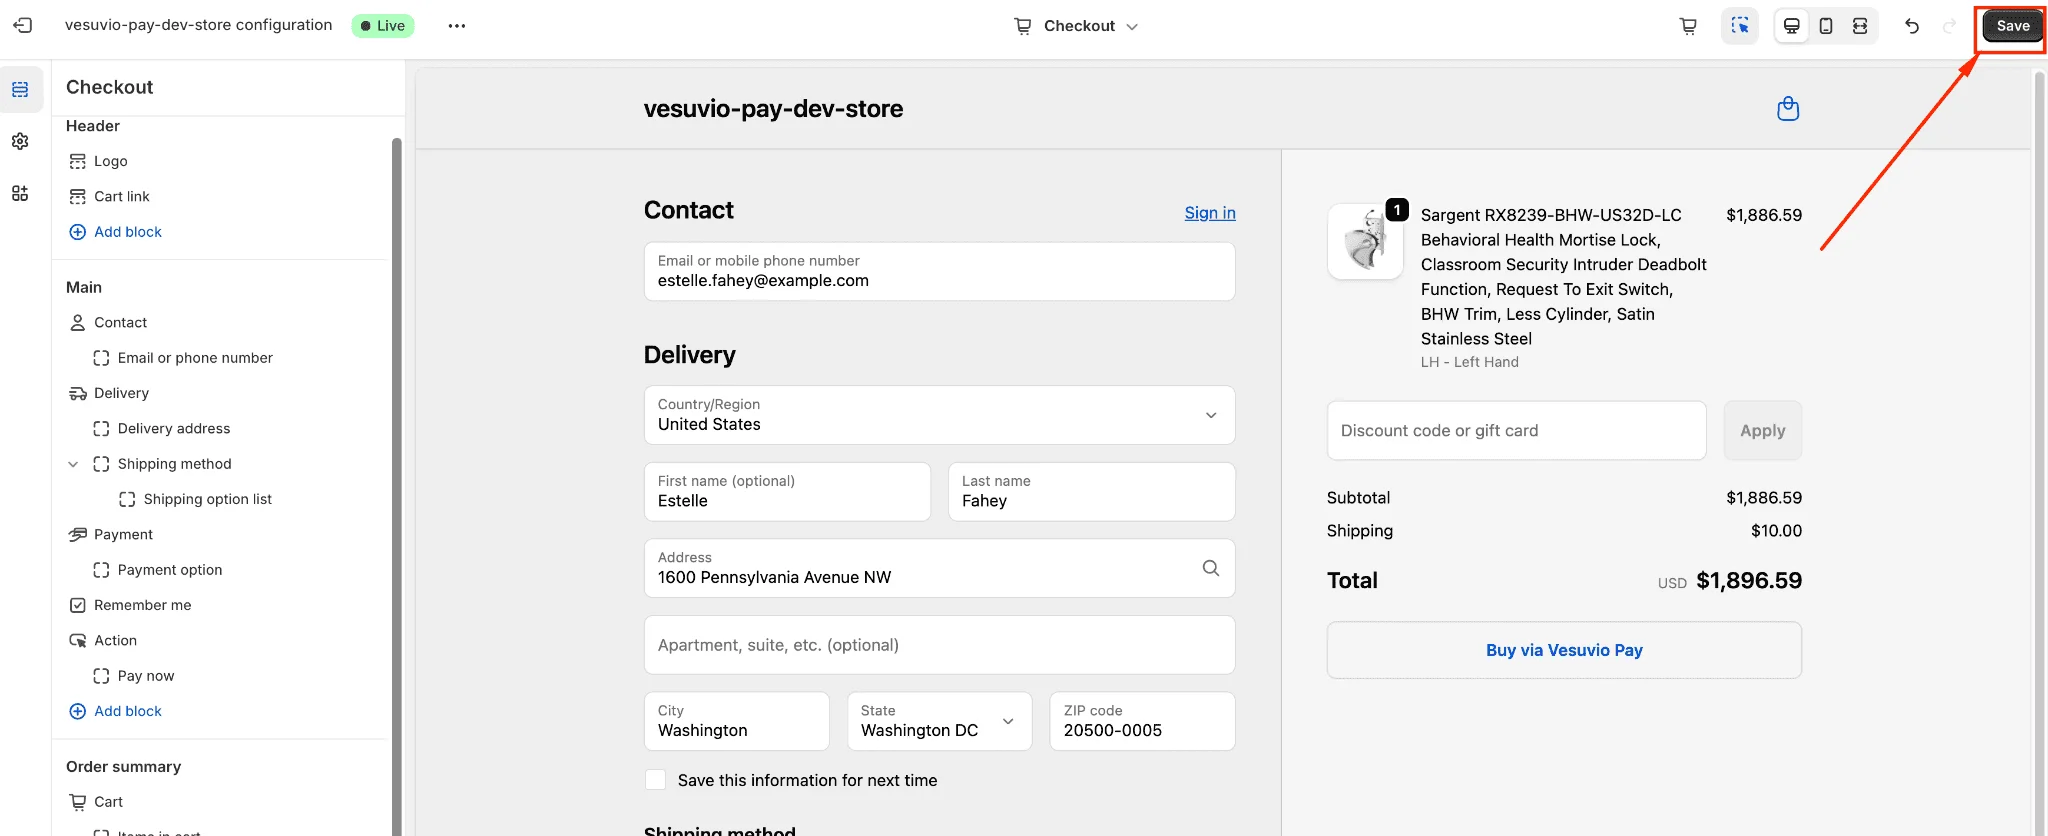Open the Checkout page selector dropdown
This screenshot has height=836, width=2048.
click(x=1077, y=26)
